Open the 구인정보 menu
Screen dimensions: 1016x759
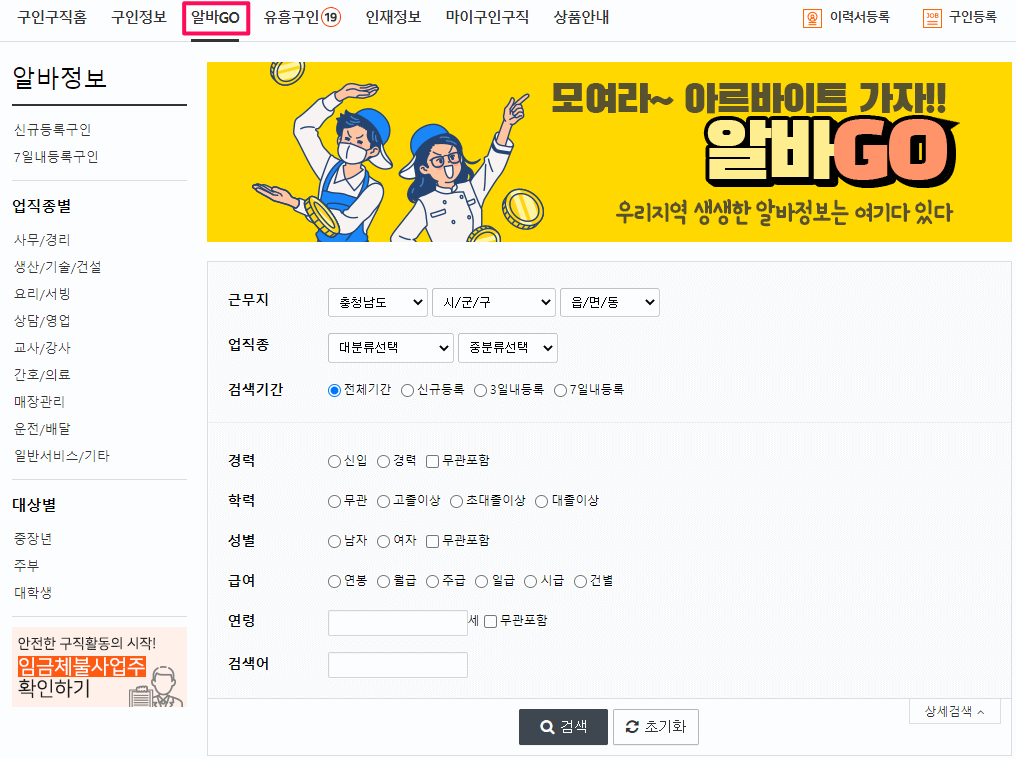(x=139, y=18)
